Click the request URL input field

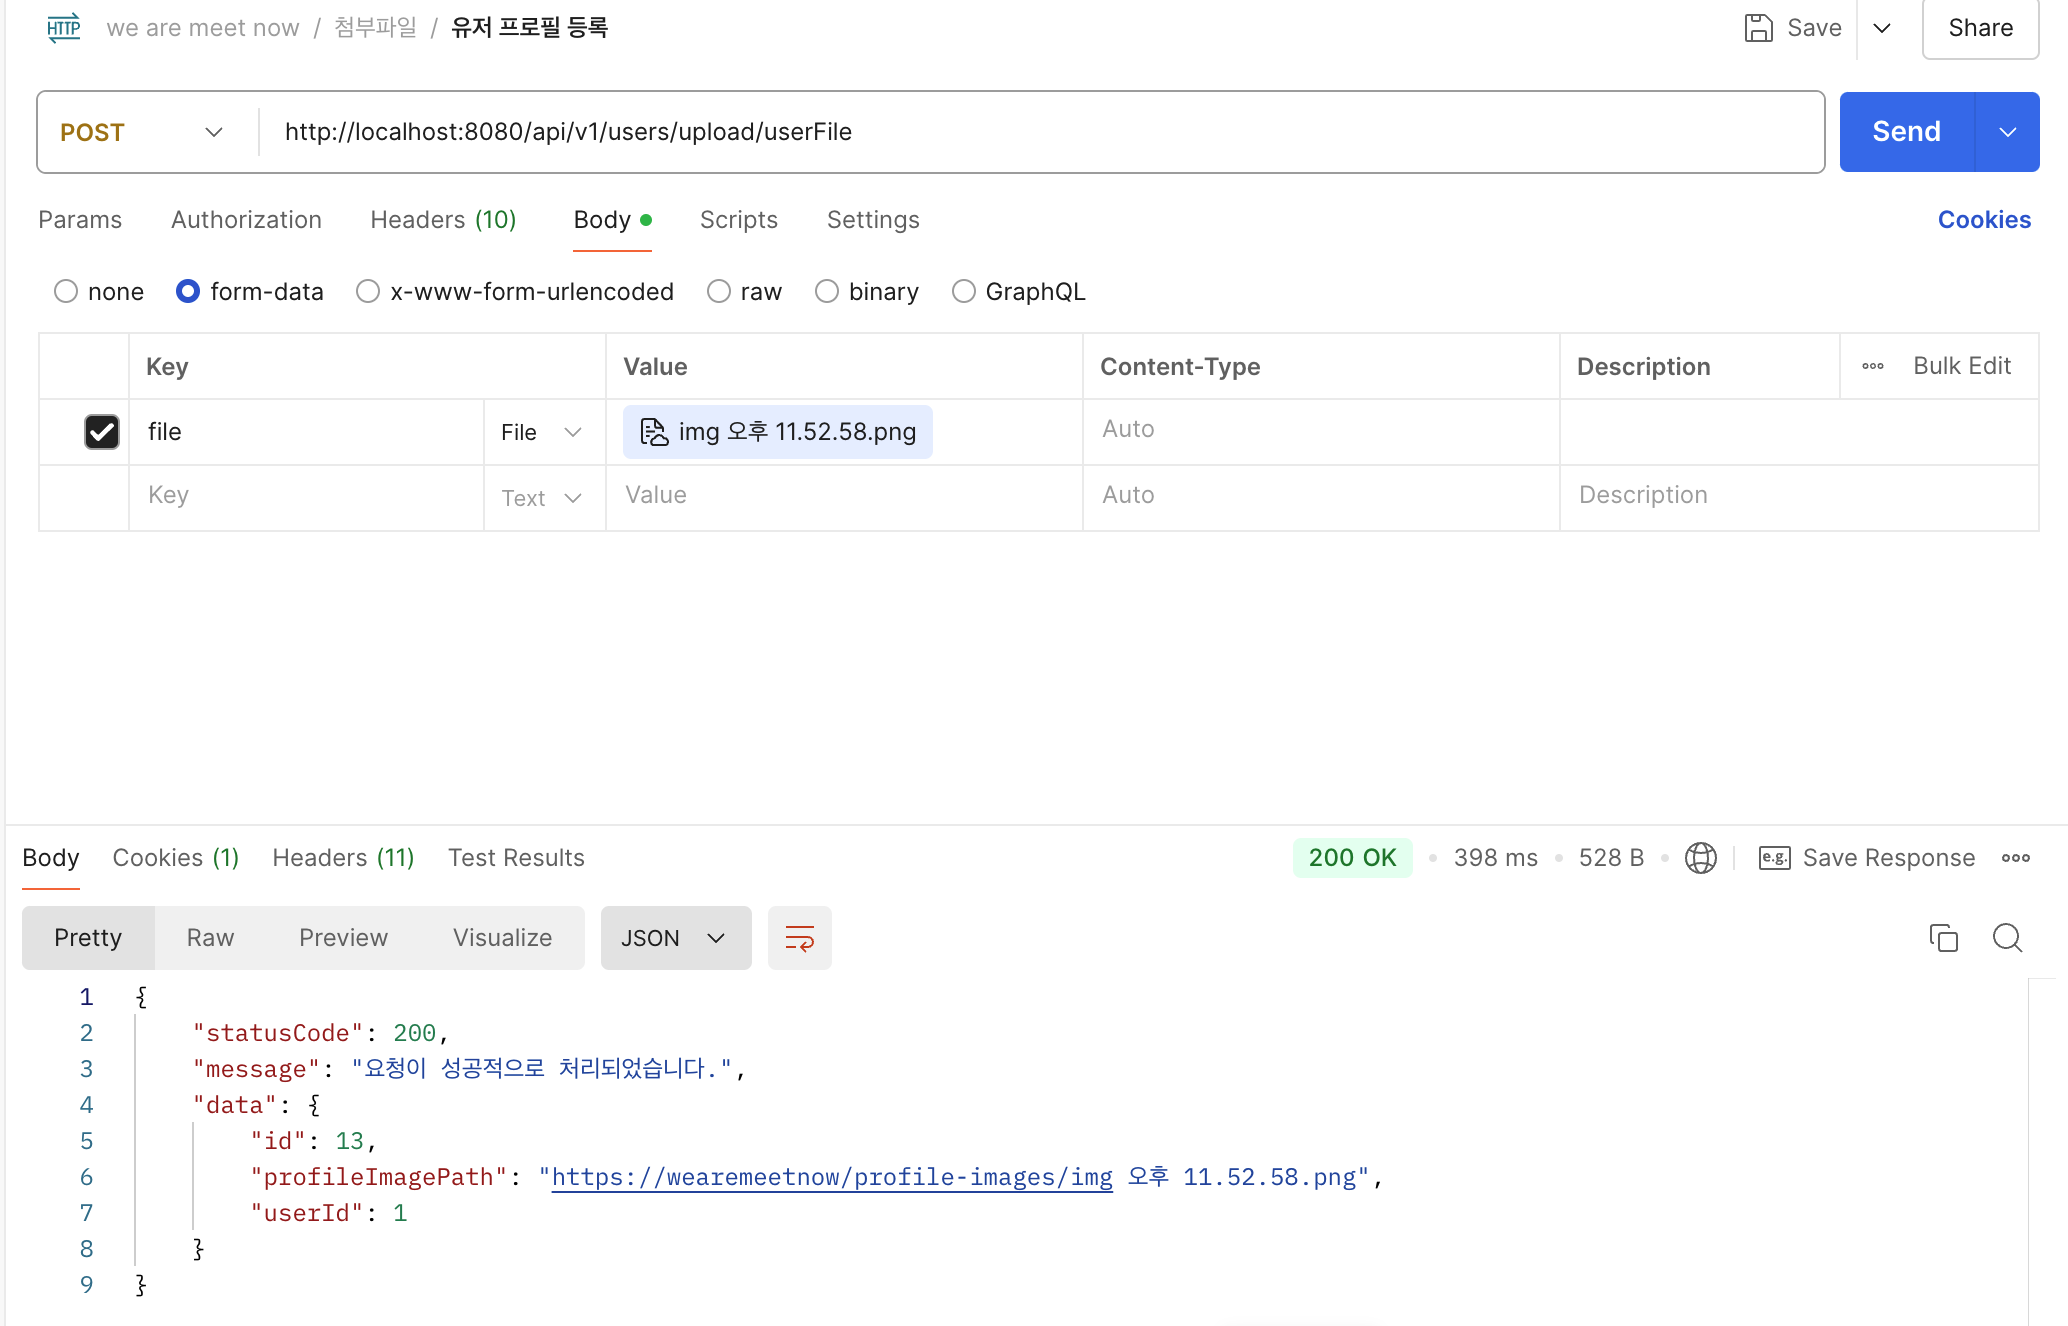pyautogui.click(x=1040, y=132)
